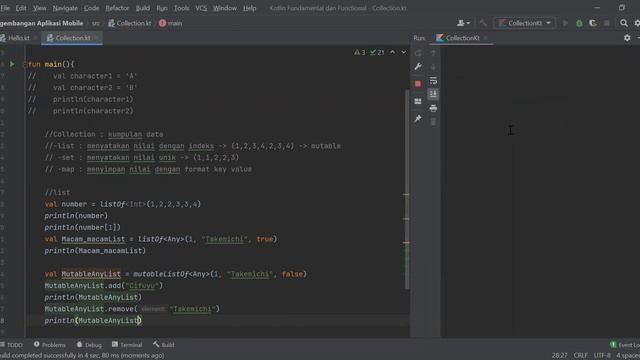Click the println(MutableAnyList) line at the end

(93, 320)
